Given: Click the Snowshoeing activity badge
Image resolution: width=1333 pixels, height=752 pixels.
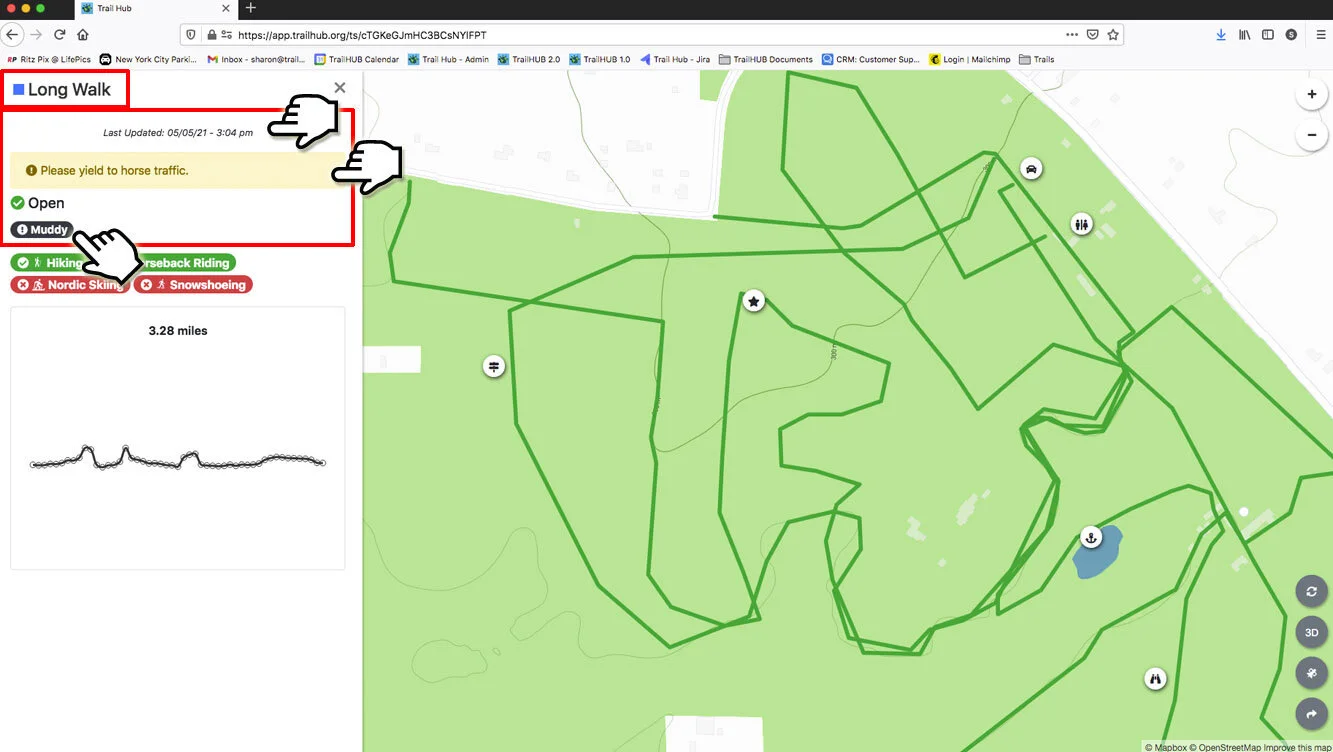Looking at the screenshot, I should (194, 285).
